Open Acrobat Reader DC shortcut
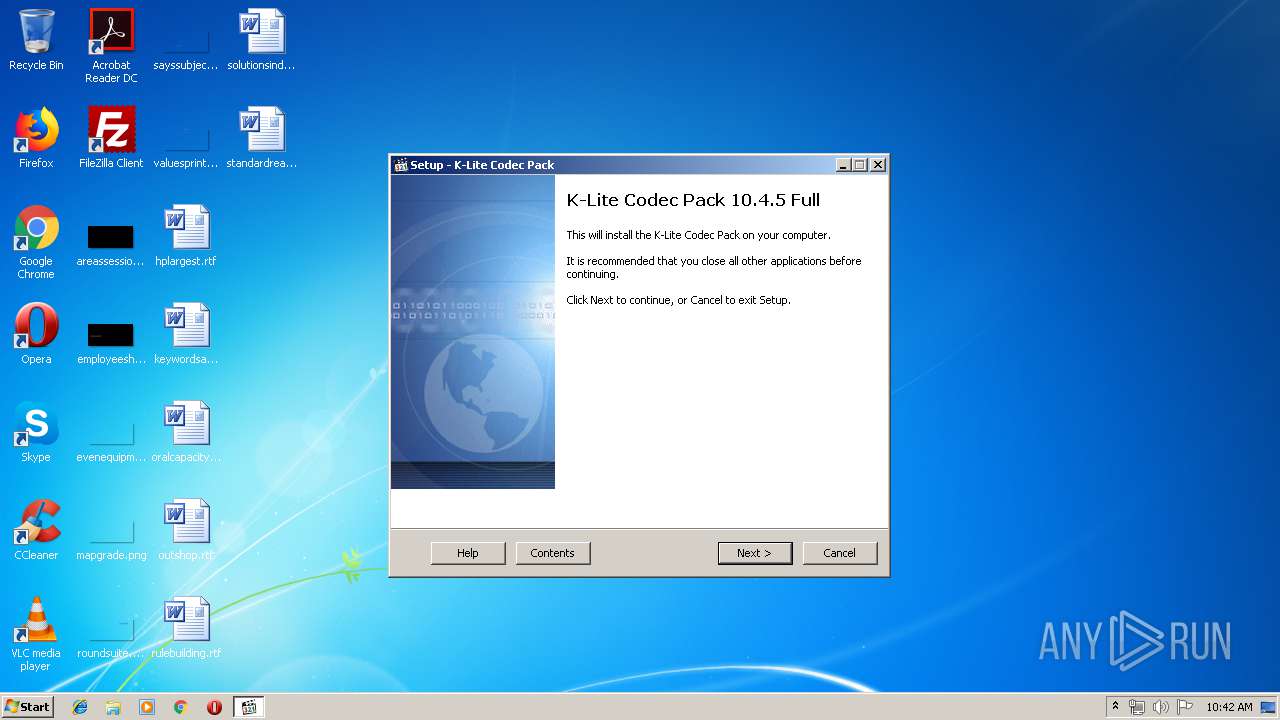The width and height of the screenshot is (1280, 720). pyautogui.click(x=111, y=46)
